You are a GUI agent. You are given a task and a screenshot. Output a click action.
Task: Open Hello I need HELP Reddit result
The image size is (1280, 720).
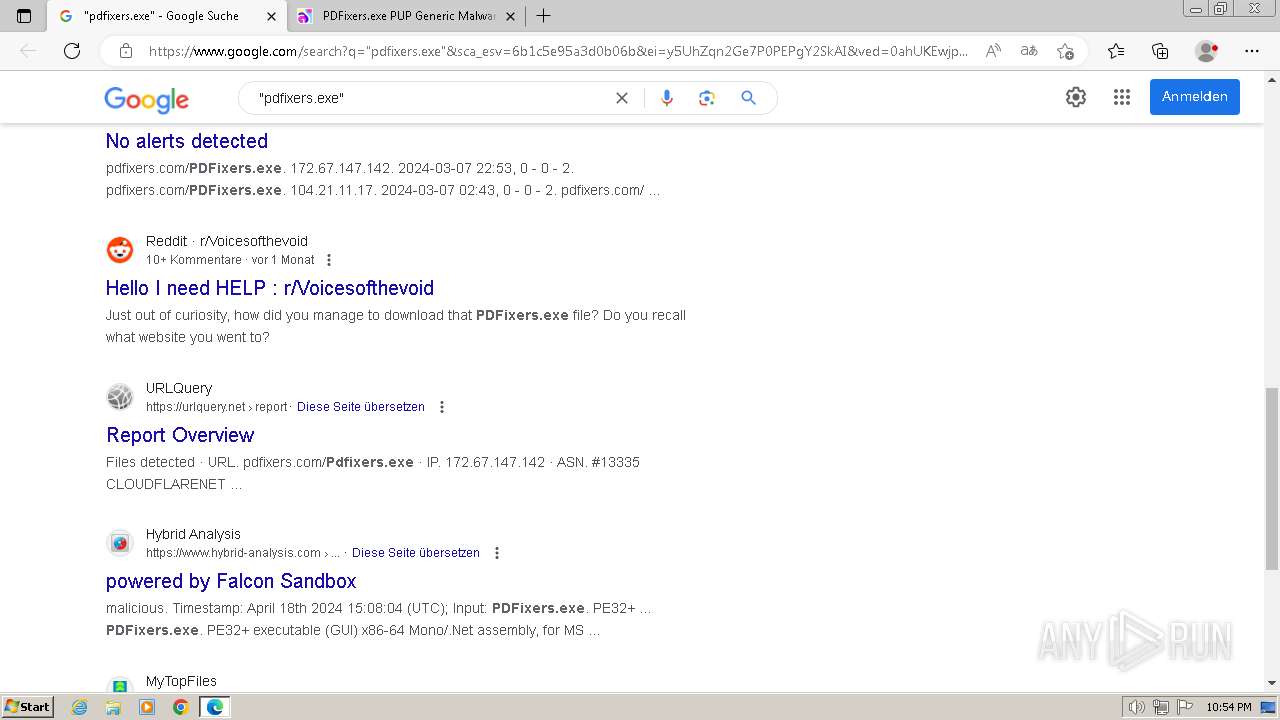(270, 288)
